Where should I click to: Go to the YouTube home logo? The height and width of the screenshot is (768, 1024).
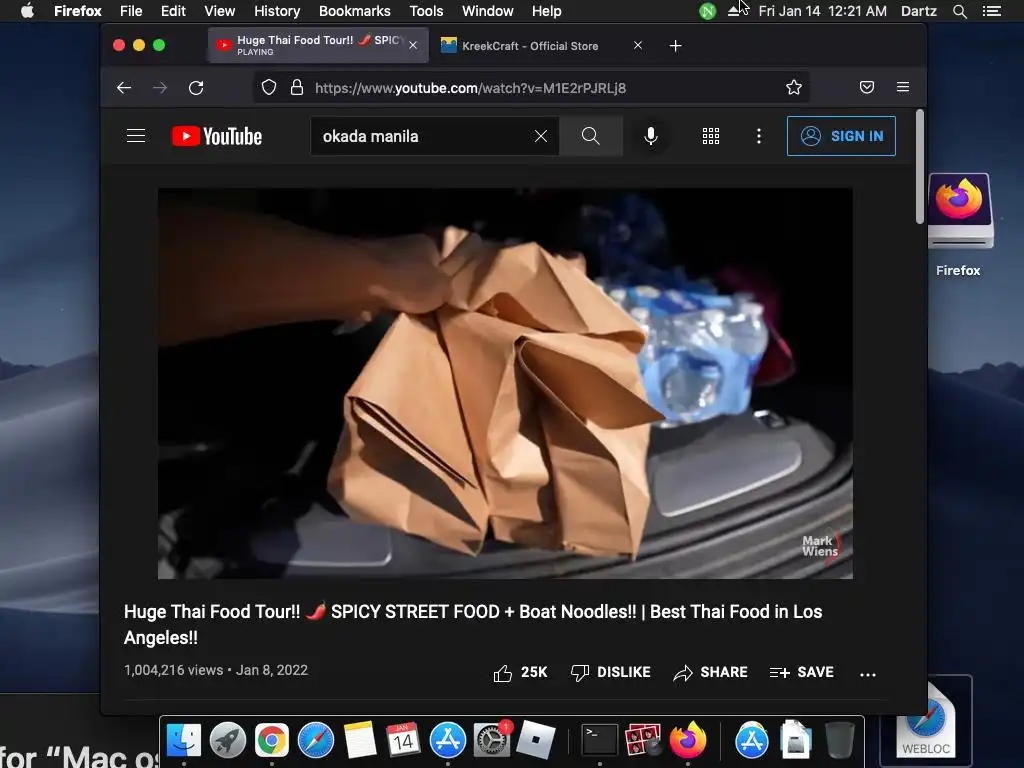[x=217, y=136]
